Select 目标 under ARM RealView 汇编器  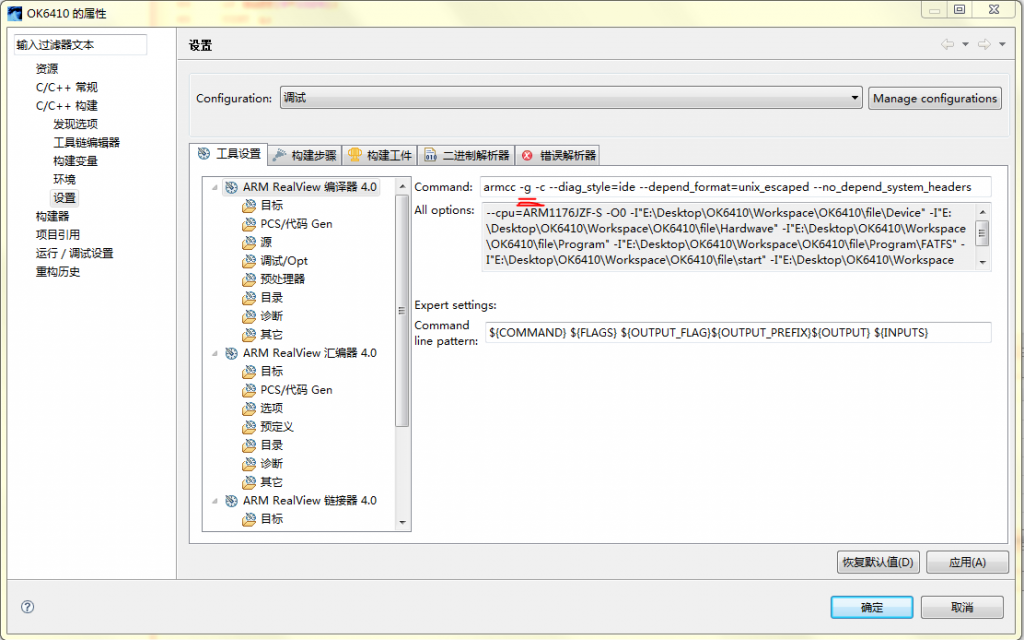(272, 372)
